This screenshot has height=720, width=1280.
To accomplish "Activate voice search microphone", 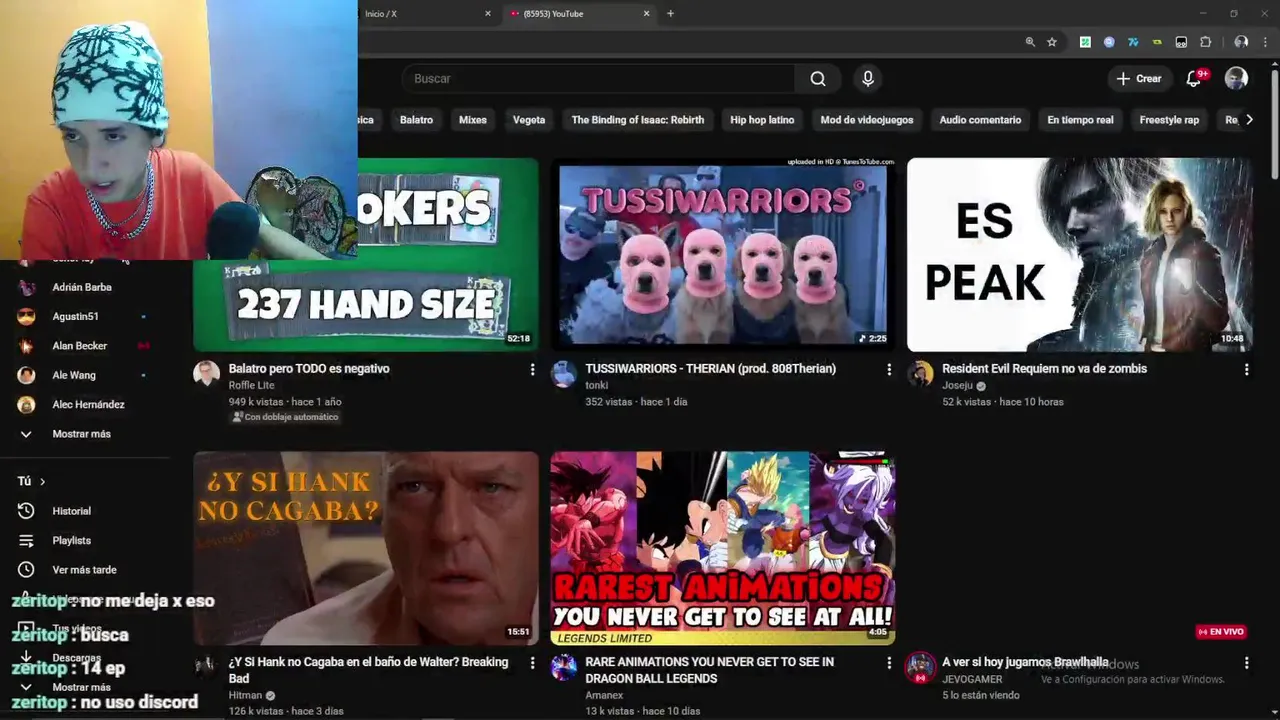I will point(868,79).
